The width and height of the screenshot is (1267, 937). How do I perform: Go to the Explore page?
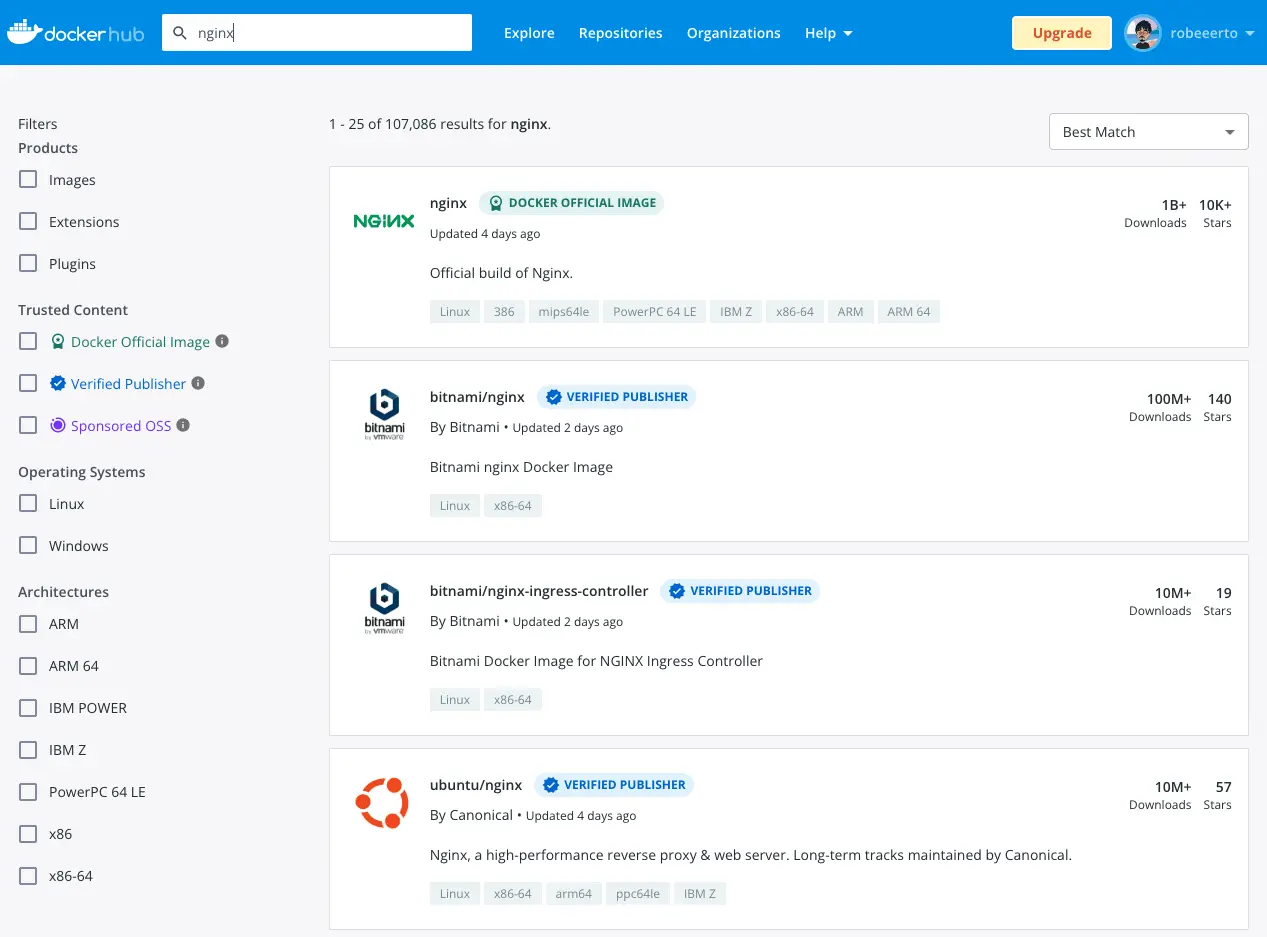[529, 33]
